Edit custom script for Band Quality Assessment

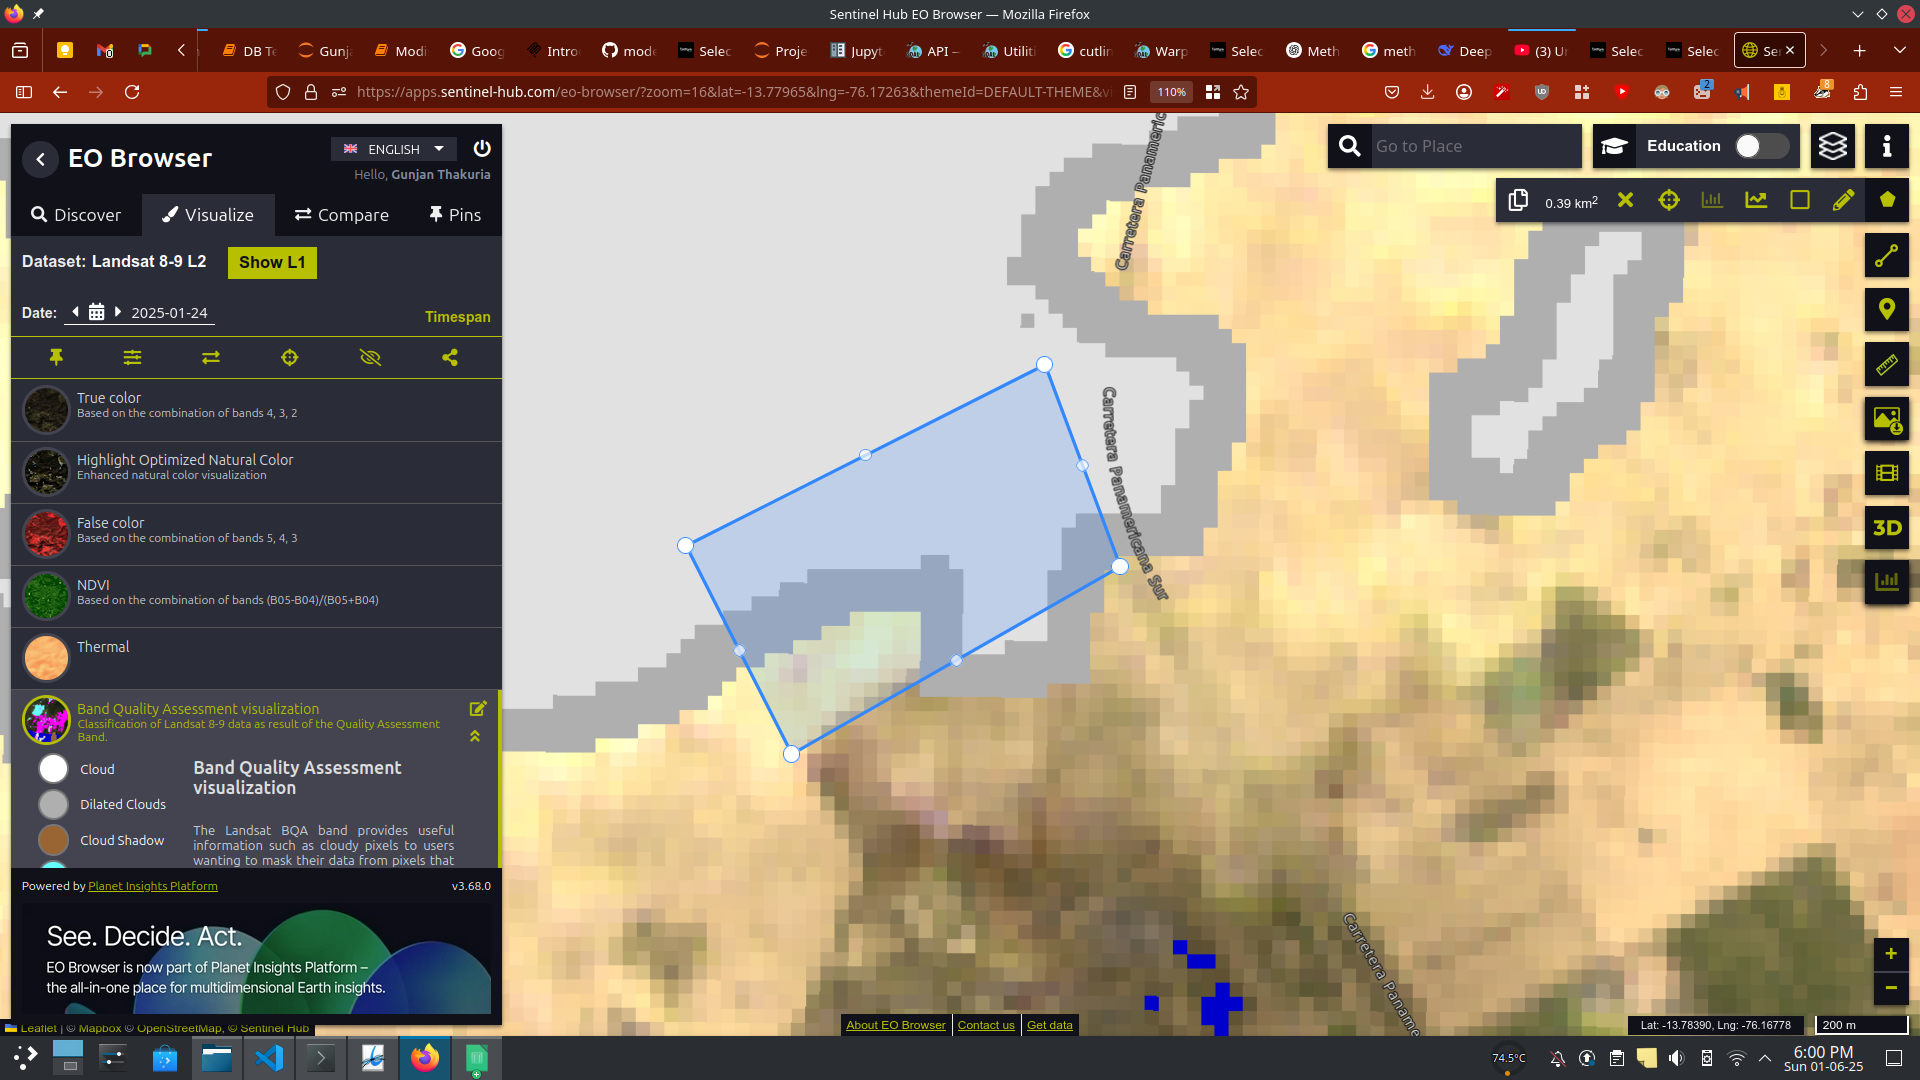point(478,709)
